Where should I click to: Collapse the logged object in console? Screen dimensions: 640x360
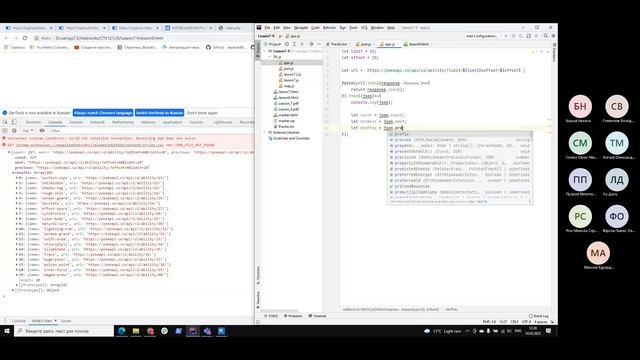point(9,152)
